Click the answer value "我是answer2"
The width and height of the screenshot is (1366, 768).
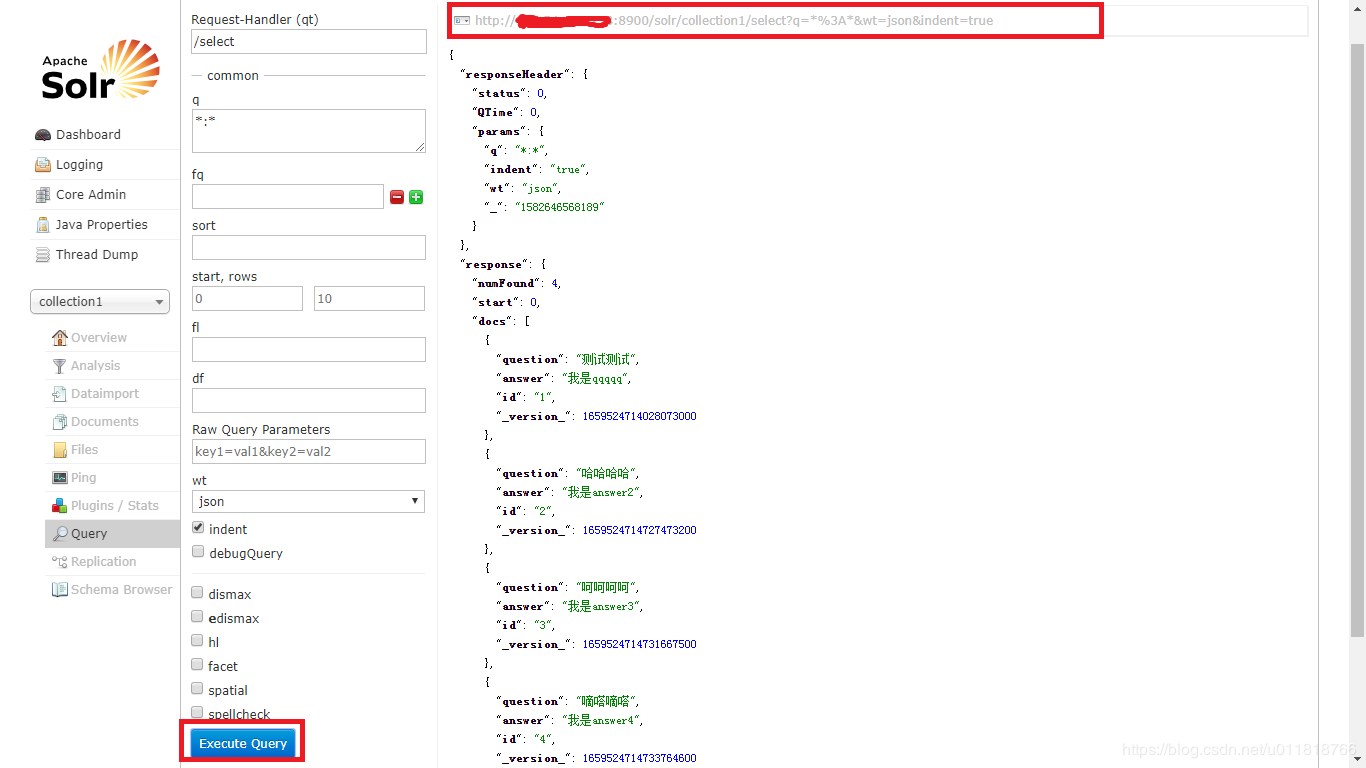tap(601, 492)
